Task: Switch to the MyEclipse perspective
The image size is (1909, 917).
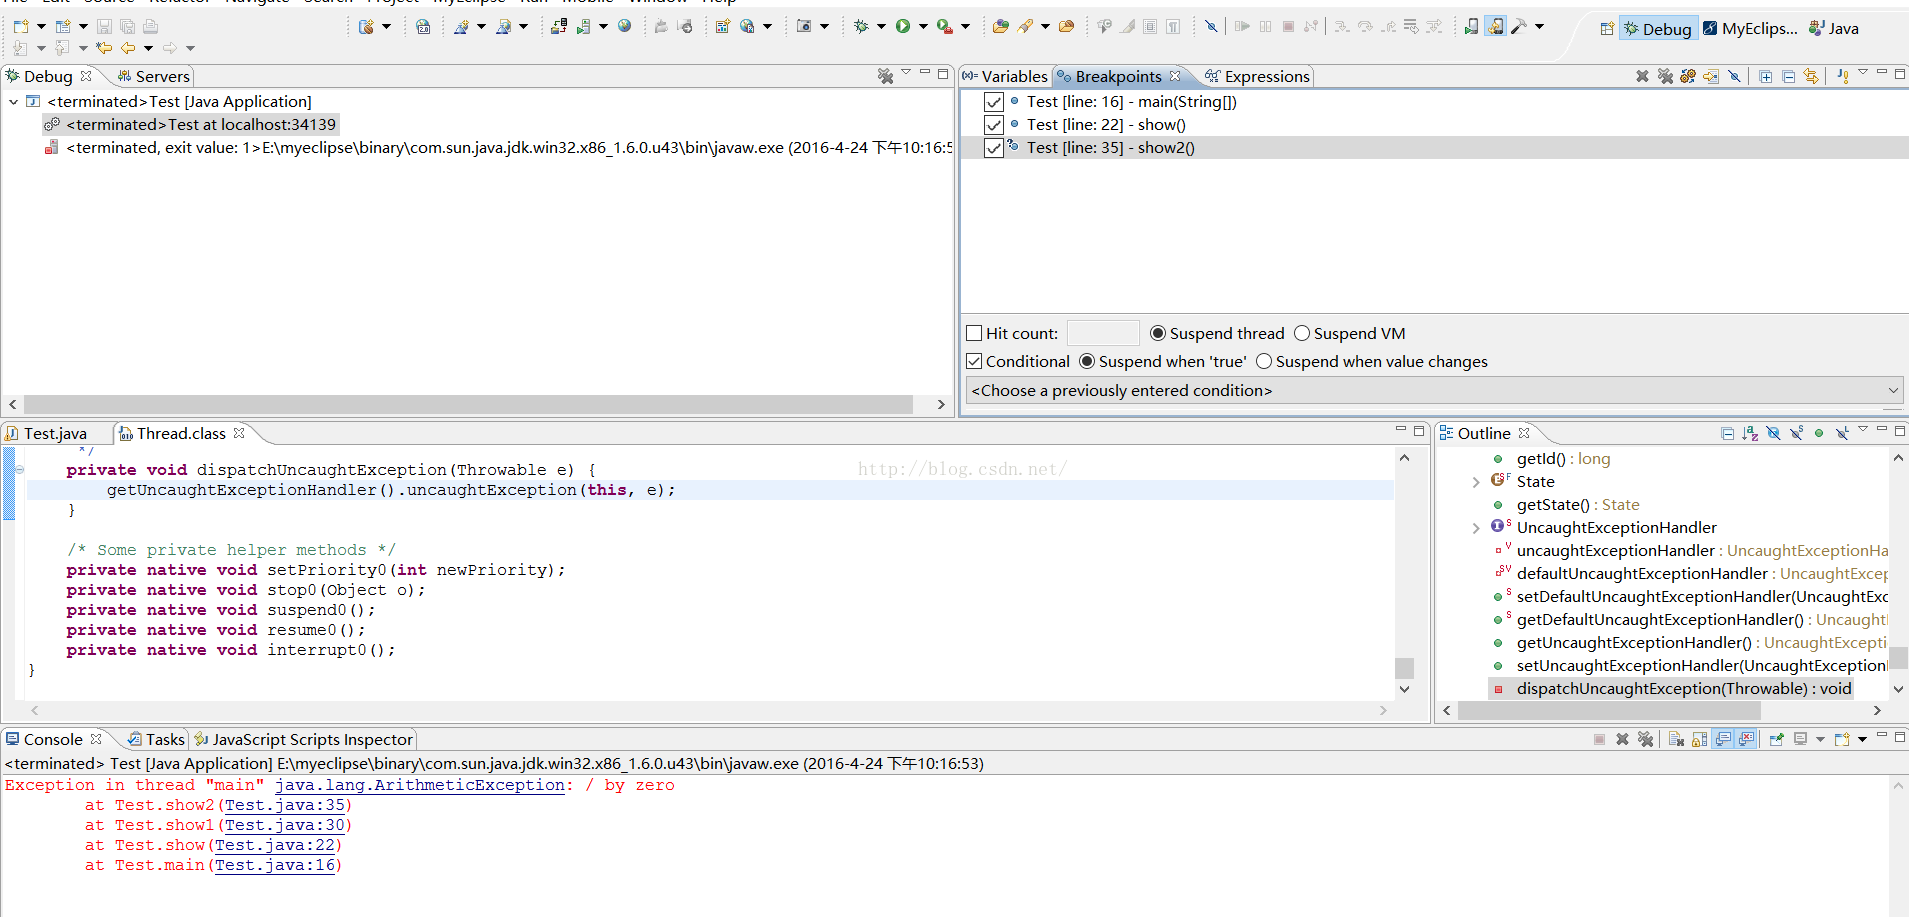Action: pyautogui.click(x=1750, y=28)
